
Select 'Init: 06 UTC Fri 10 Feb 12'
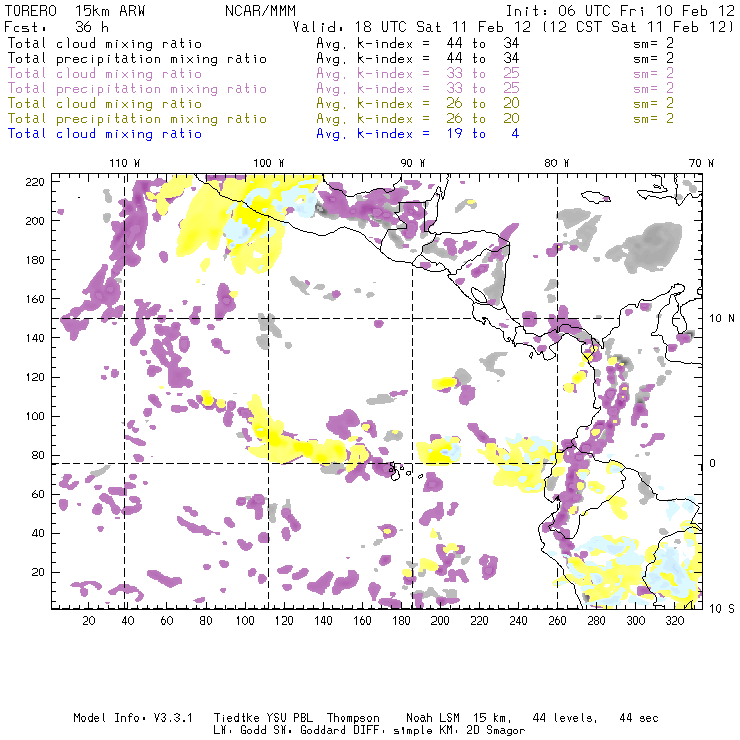pos(619,11)
